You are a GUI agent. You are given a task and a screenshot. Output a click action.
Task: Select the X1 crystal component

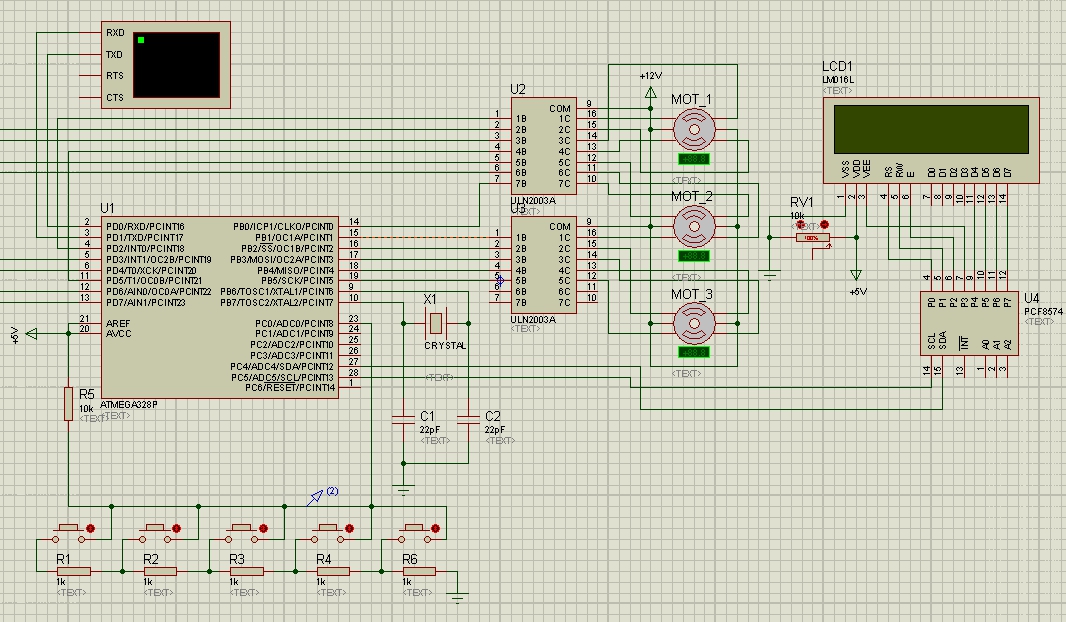coord(435,323)
